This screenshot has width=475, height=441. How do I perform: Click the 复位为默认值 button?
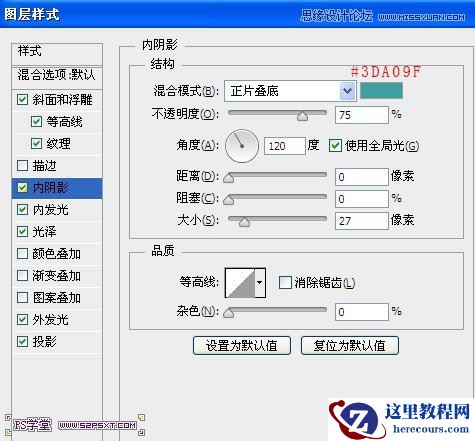(350, 346)
